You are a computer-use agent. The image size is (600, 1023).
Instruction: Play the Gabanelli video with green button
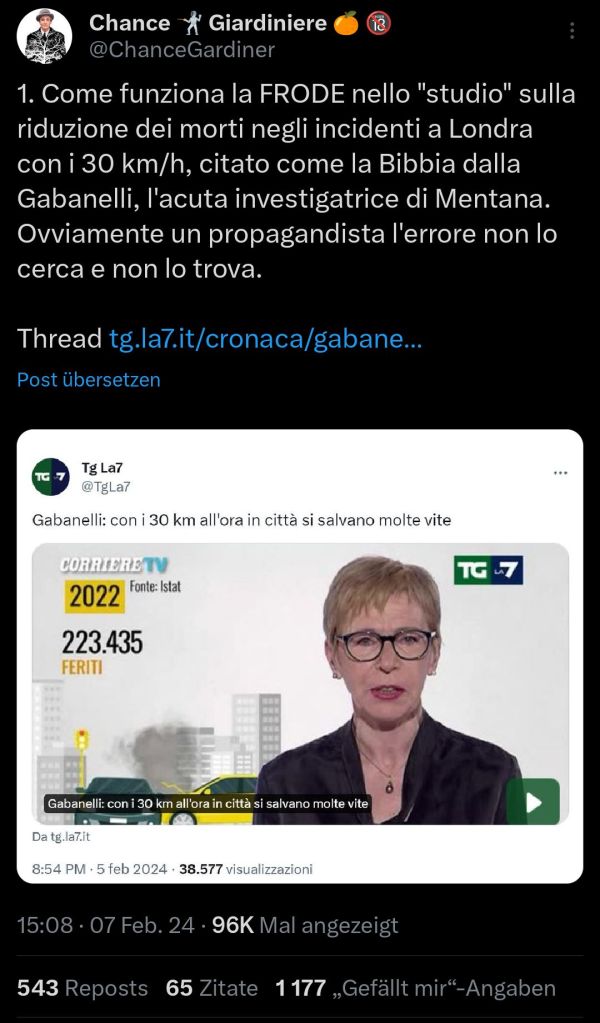[x=533, y=801]
